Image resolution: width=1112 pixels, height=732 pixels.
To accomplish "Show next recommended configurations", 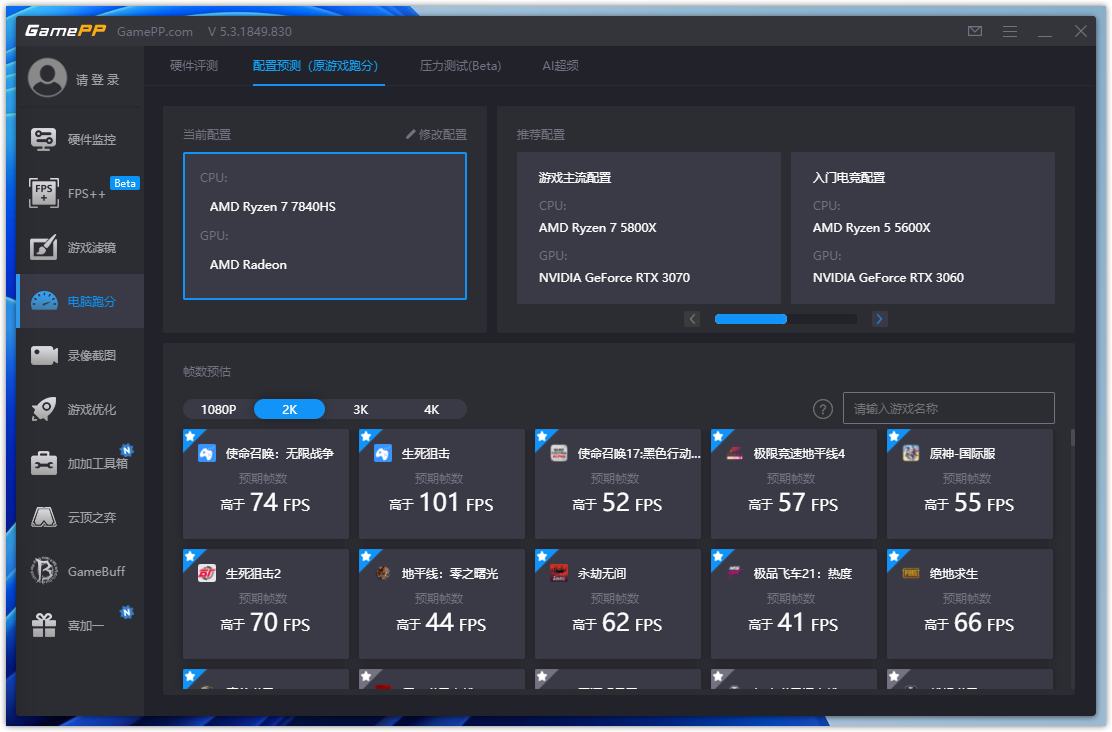I will (x=879, y=319).
